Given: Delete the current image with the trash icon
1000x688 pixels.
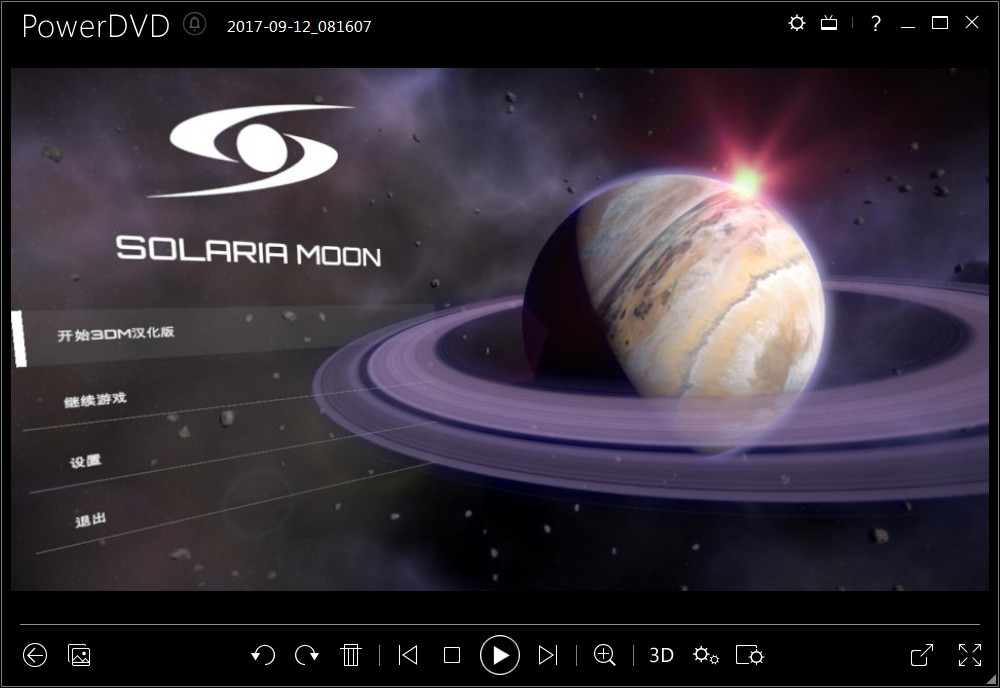Looking at the screenshot, I should tap(351, 655).
